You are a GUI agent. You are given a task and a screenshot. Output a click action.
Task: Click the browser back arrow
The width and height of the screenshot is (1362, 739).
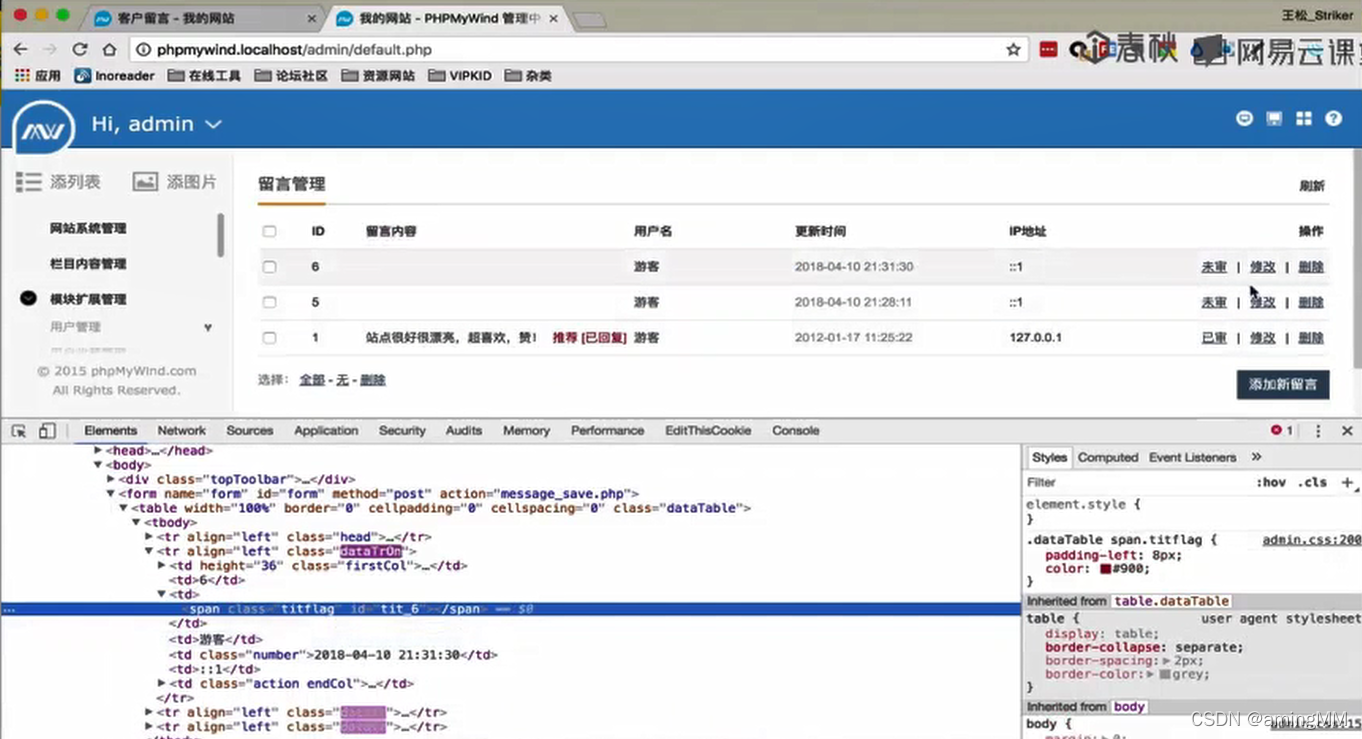tap(20, 49)
